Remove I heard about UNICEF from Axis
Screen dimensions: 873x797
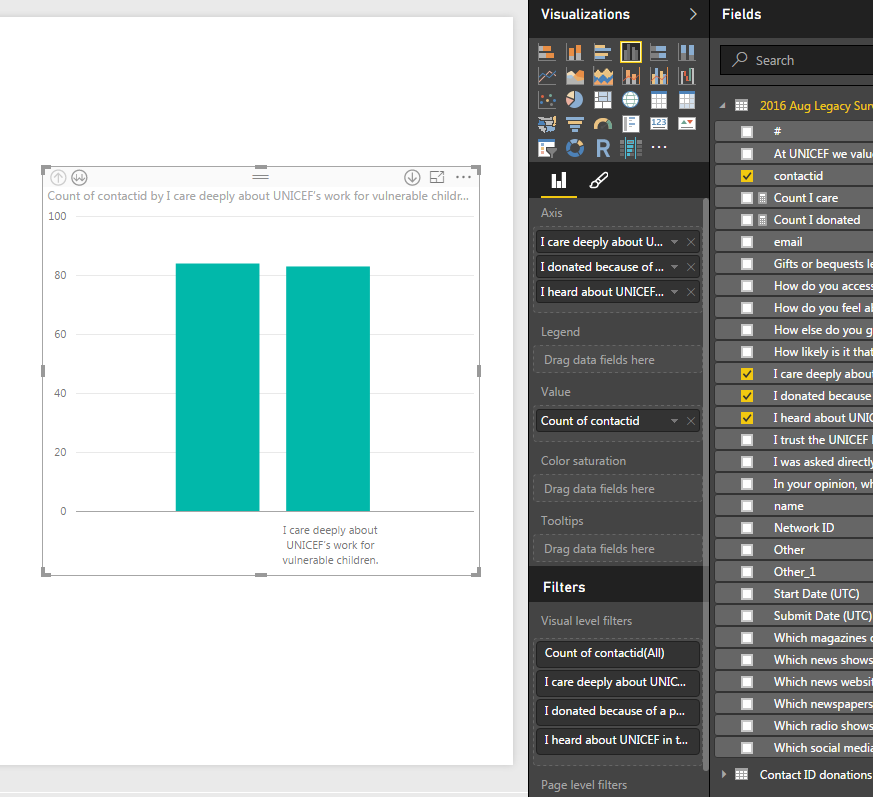(x=691, y=292)
